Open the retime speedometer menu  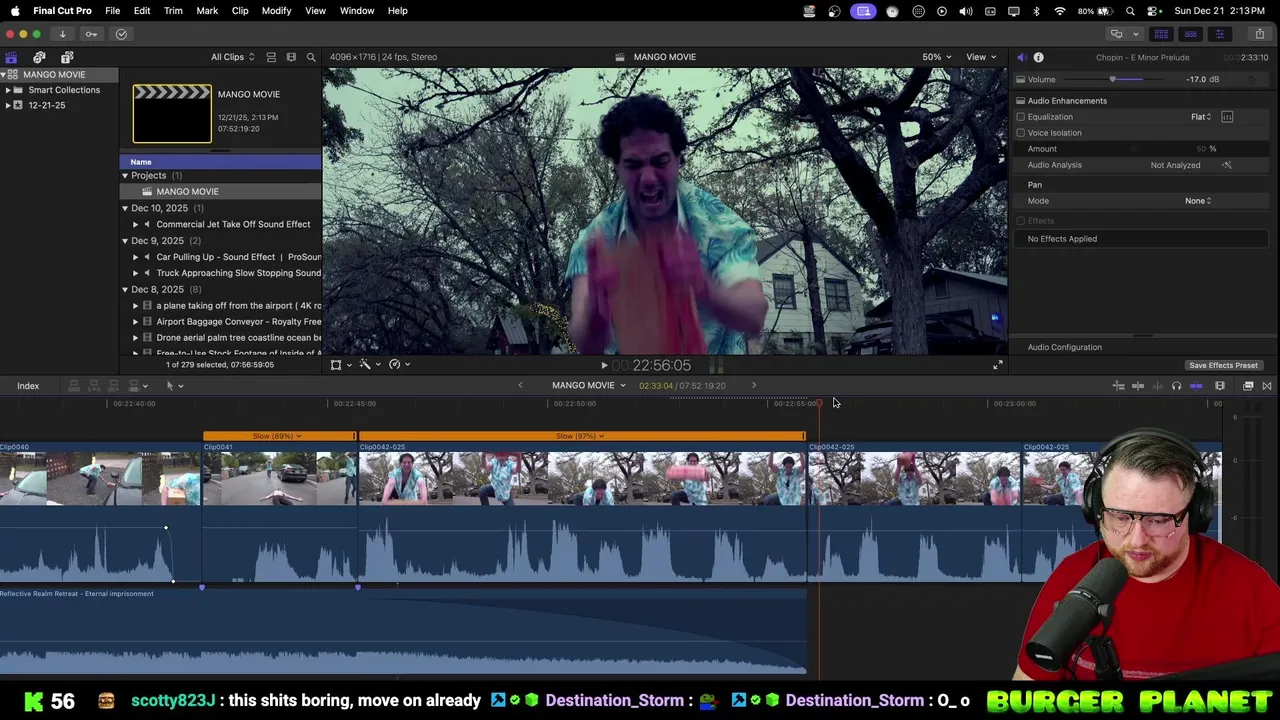[x=398, y=365]
